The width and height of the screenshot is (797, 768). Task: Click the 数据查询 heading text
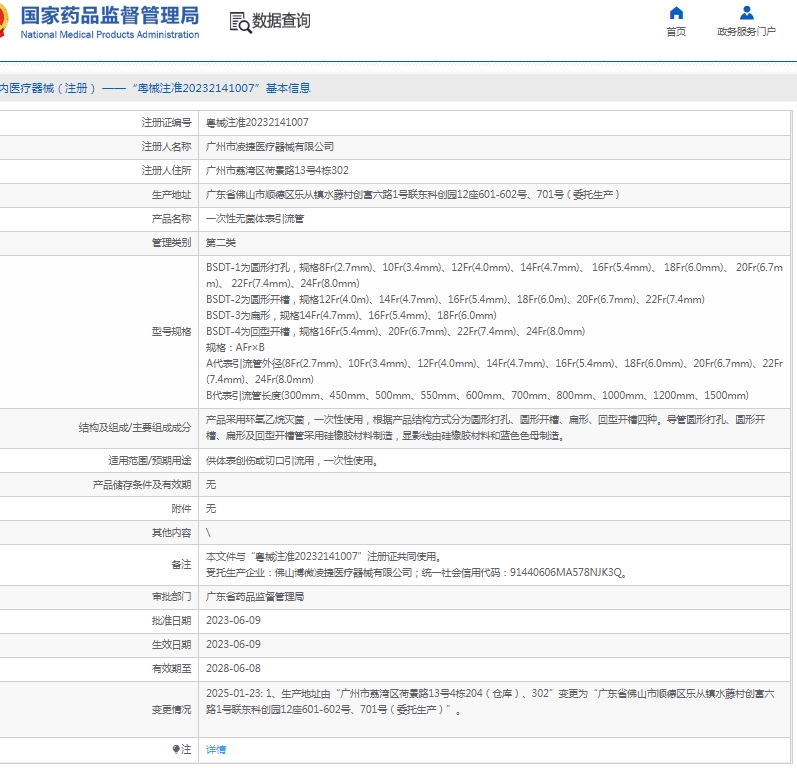[x=281, y=21]
